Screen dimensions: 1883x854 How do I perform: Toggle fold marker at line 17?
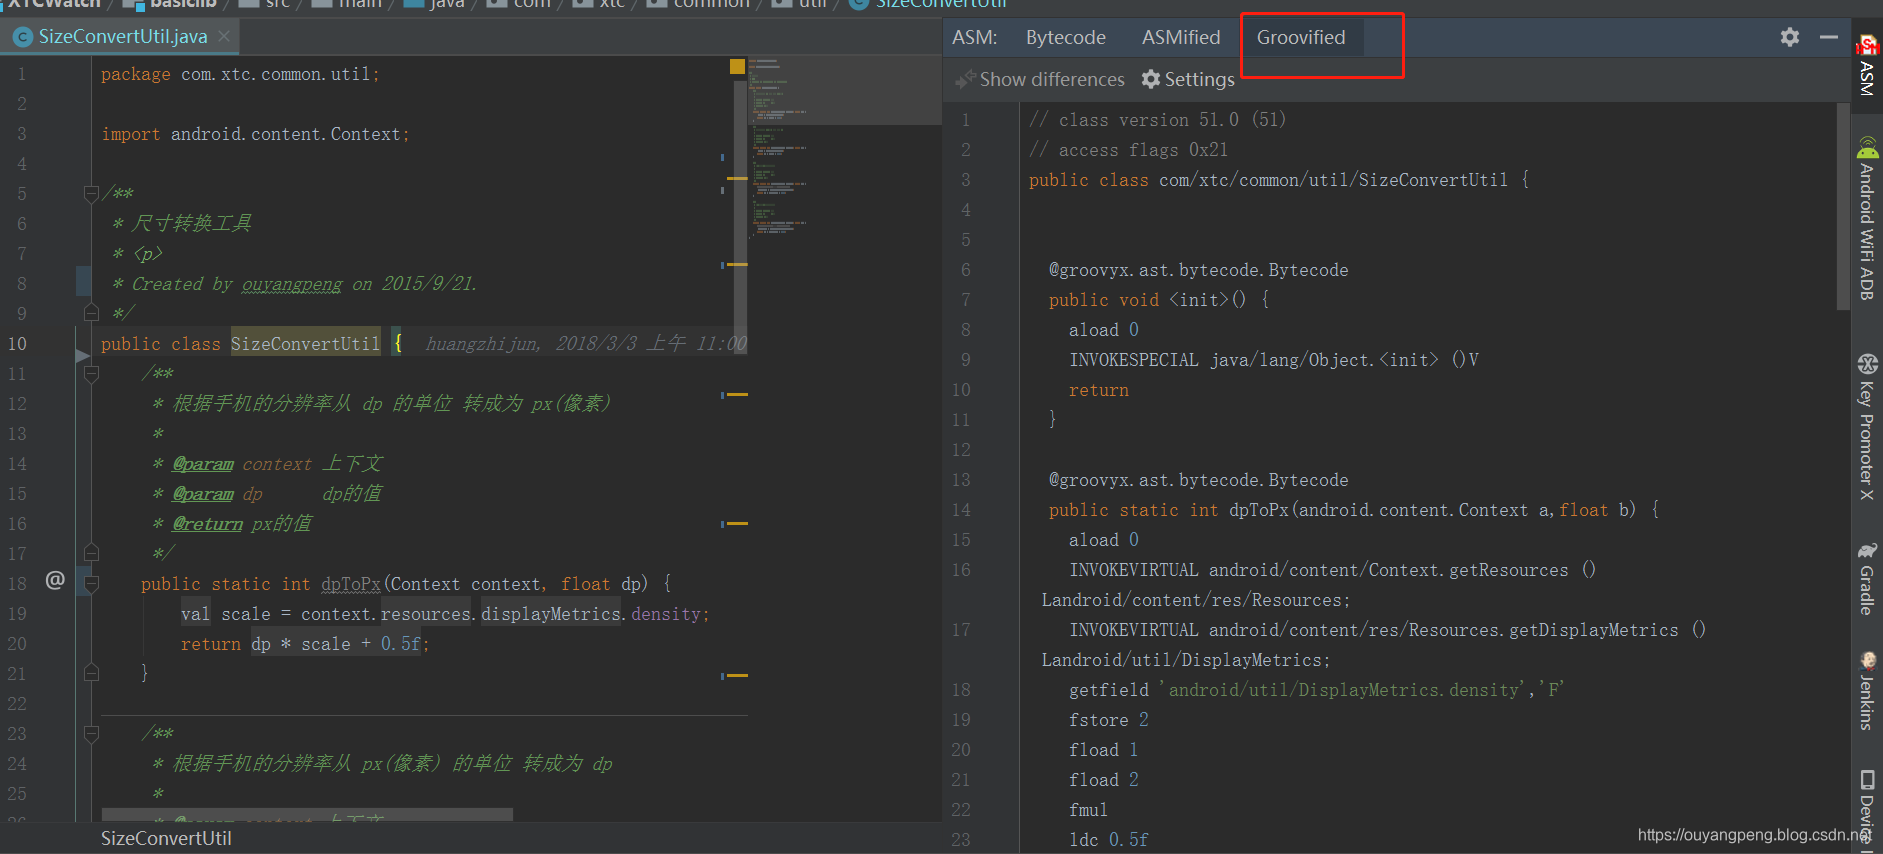pos(91,553)
